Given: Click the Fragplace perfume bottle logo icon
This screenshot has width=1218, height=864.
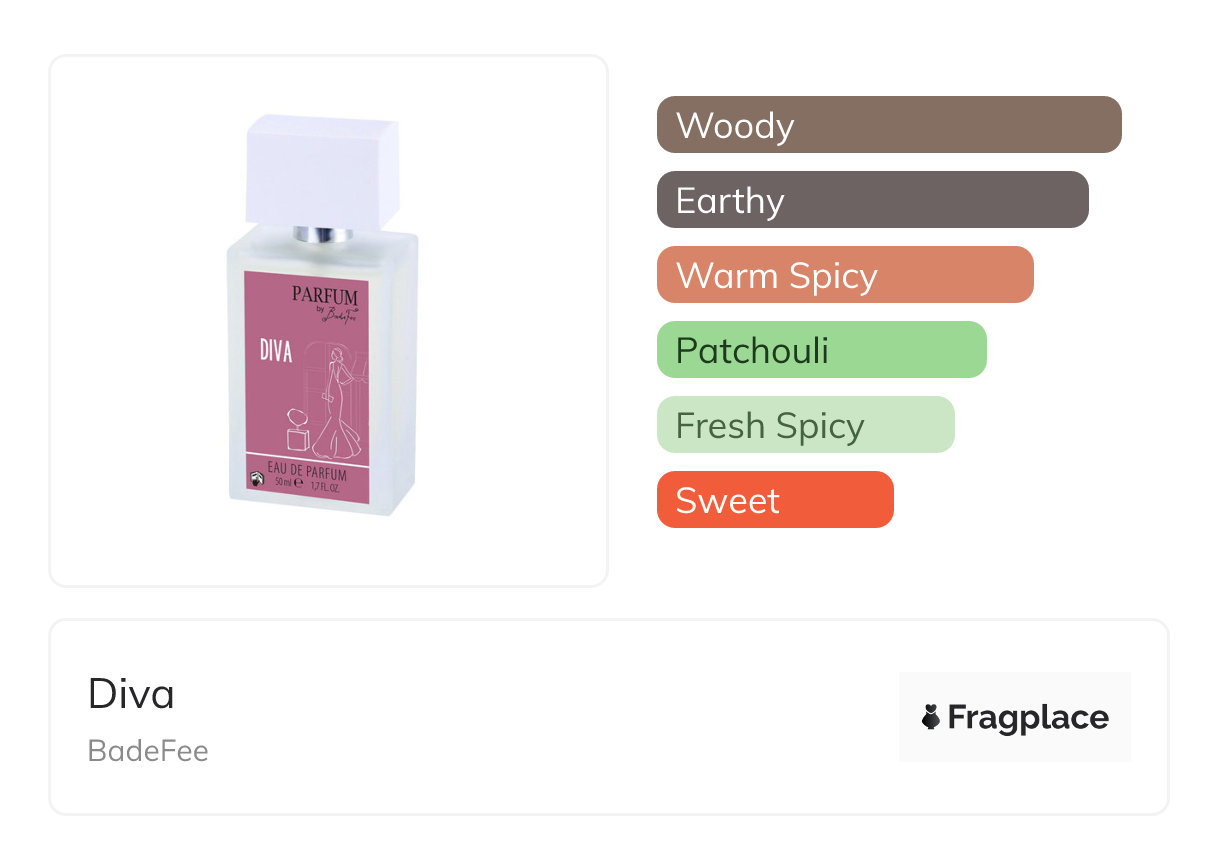Looking at the screenshot, I should pos(932,717).
